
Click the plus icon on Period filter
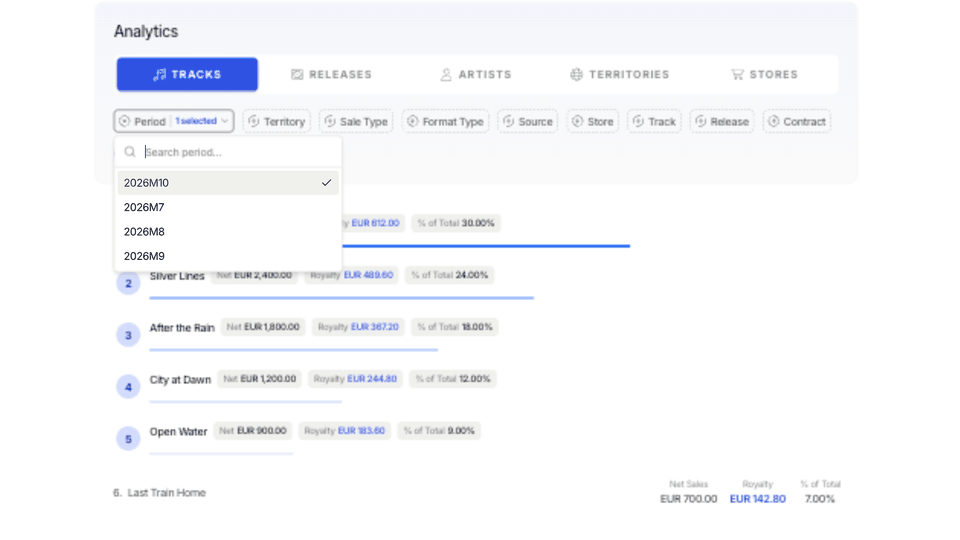pos(124,121)
